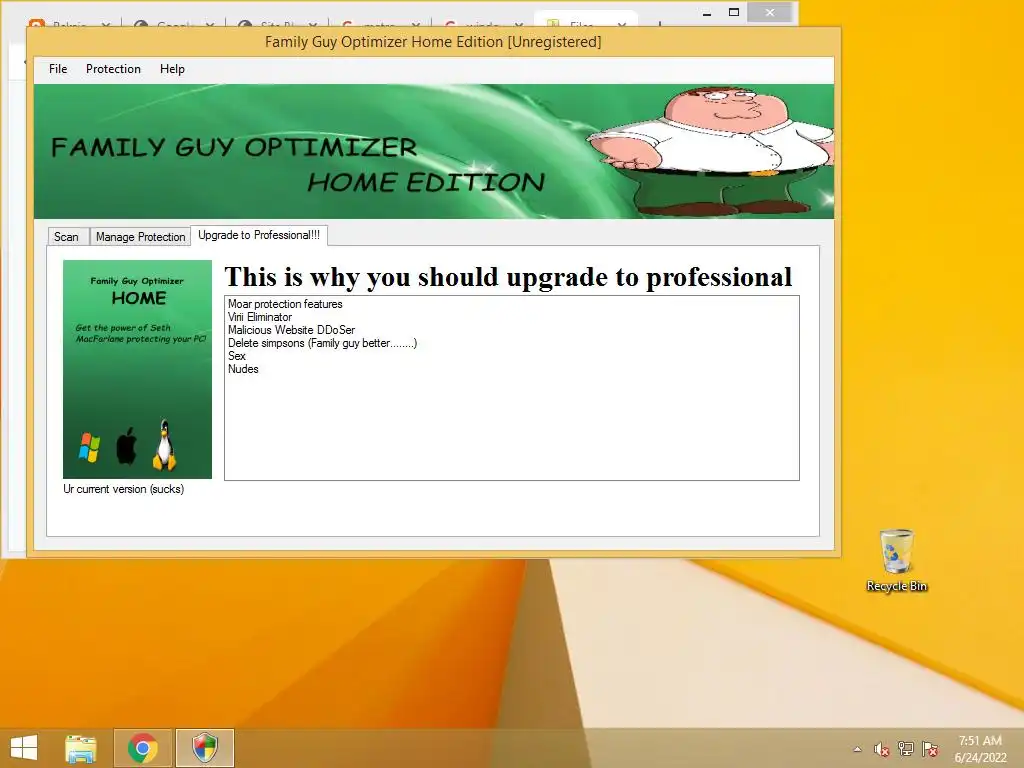The image size is (1024, 768).
Task: Open File Explorer from the taskbar
Action: [81, 748]
